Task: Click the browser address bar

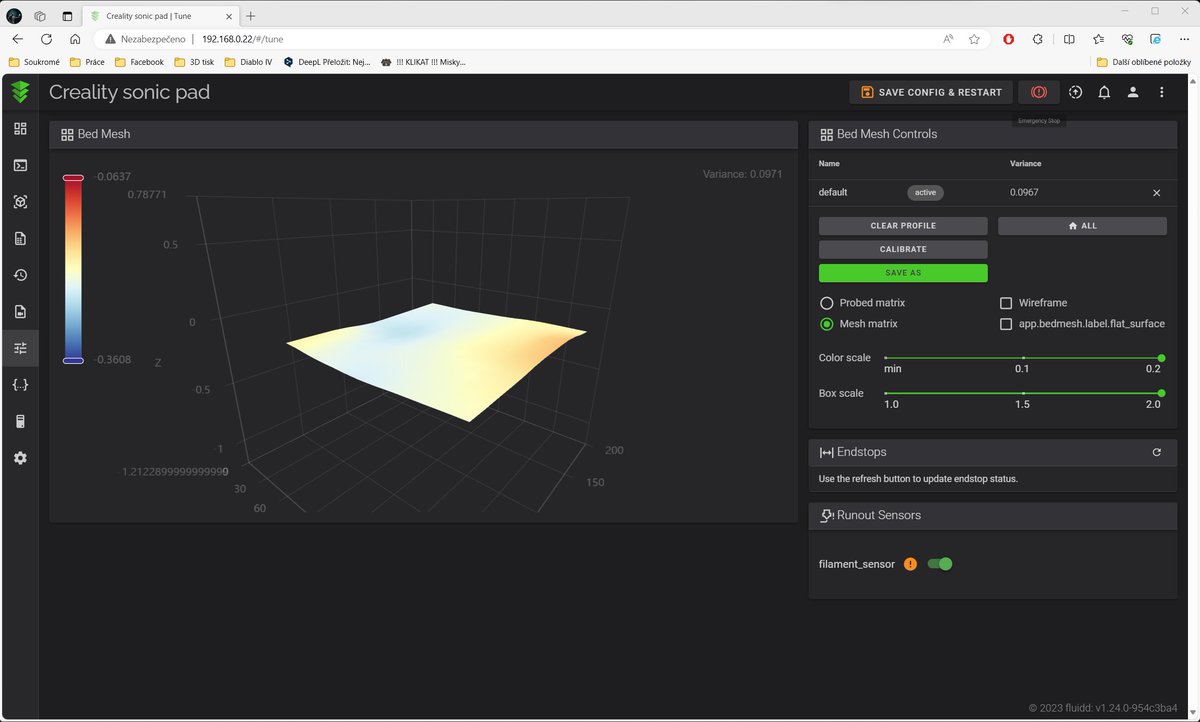Action: (x=541, y=39)
